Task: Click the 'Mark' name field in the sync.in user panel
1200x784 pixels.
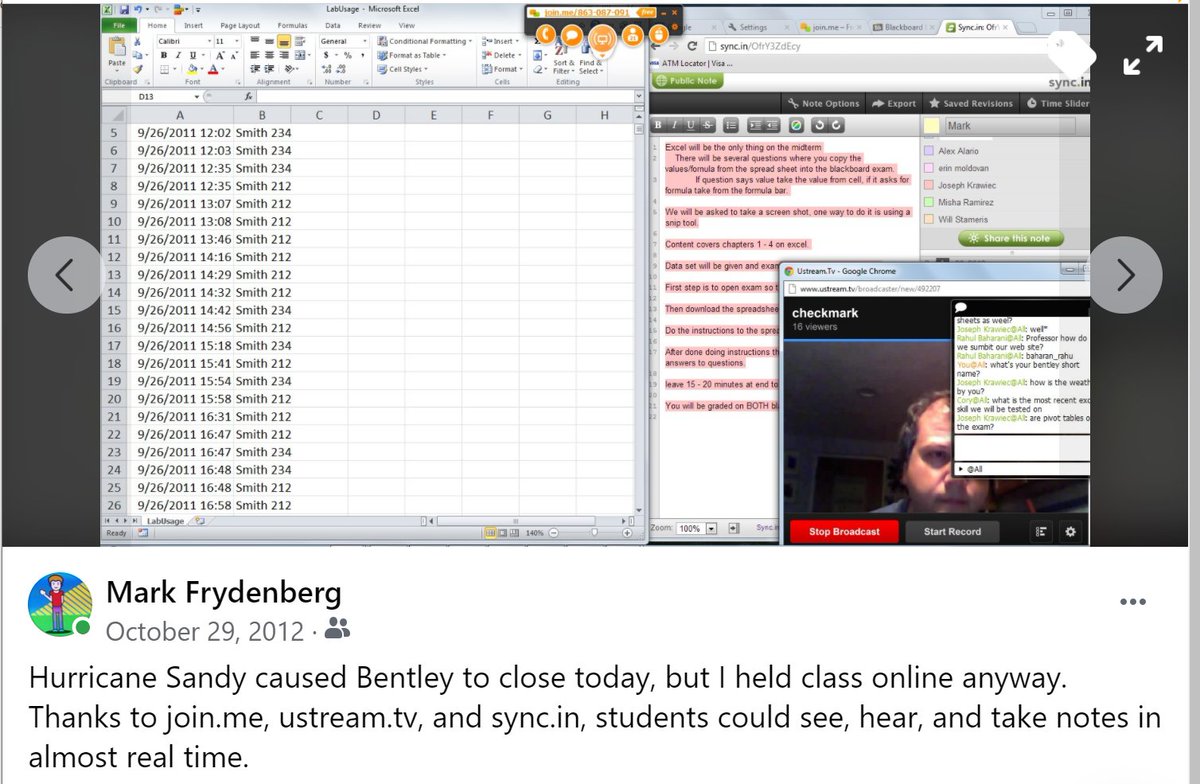Action: tap(1010, 126)
